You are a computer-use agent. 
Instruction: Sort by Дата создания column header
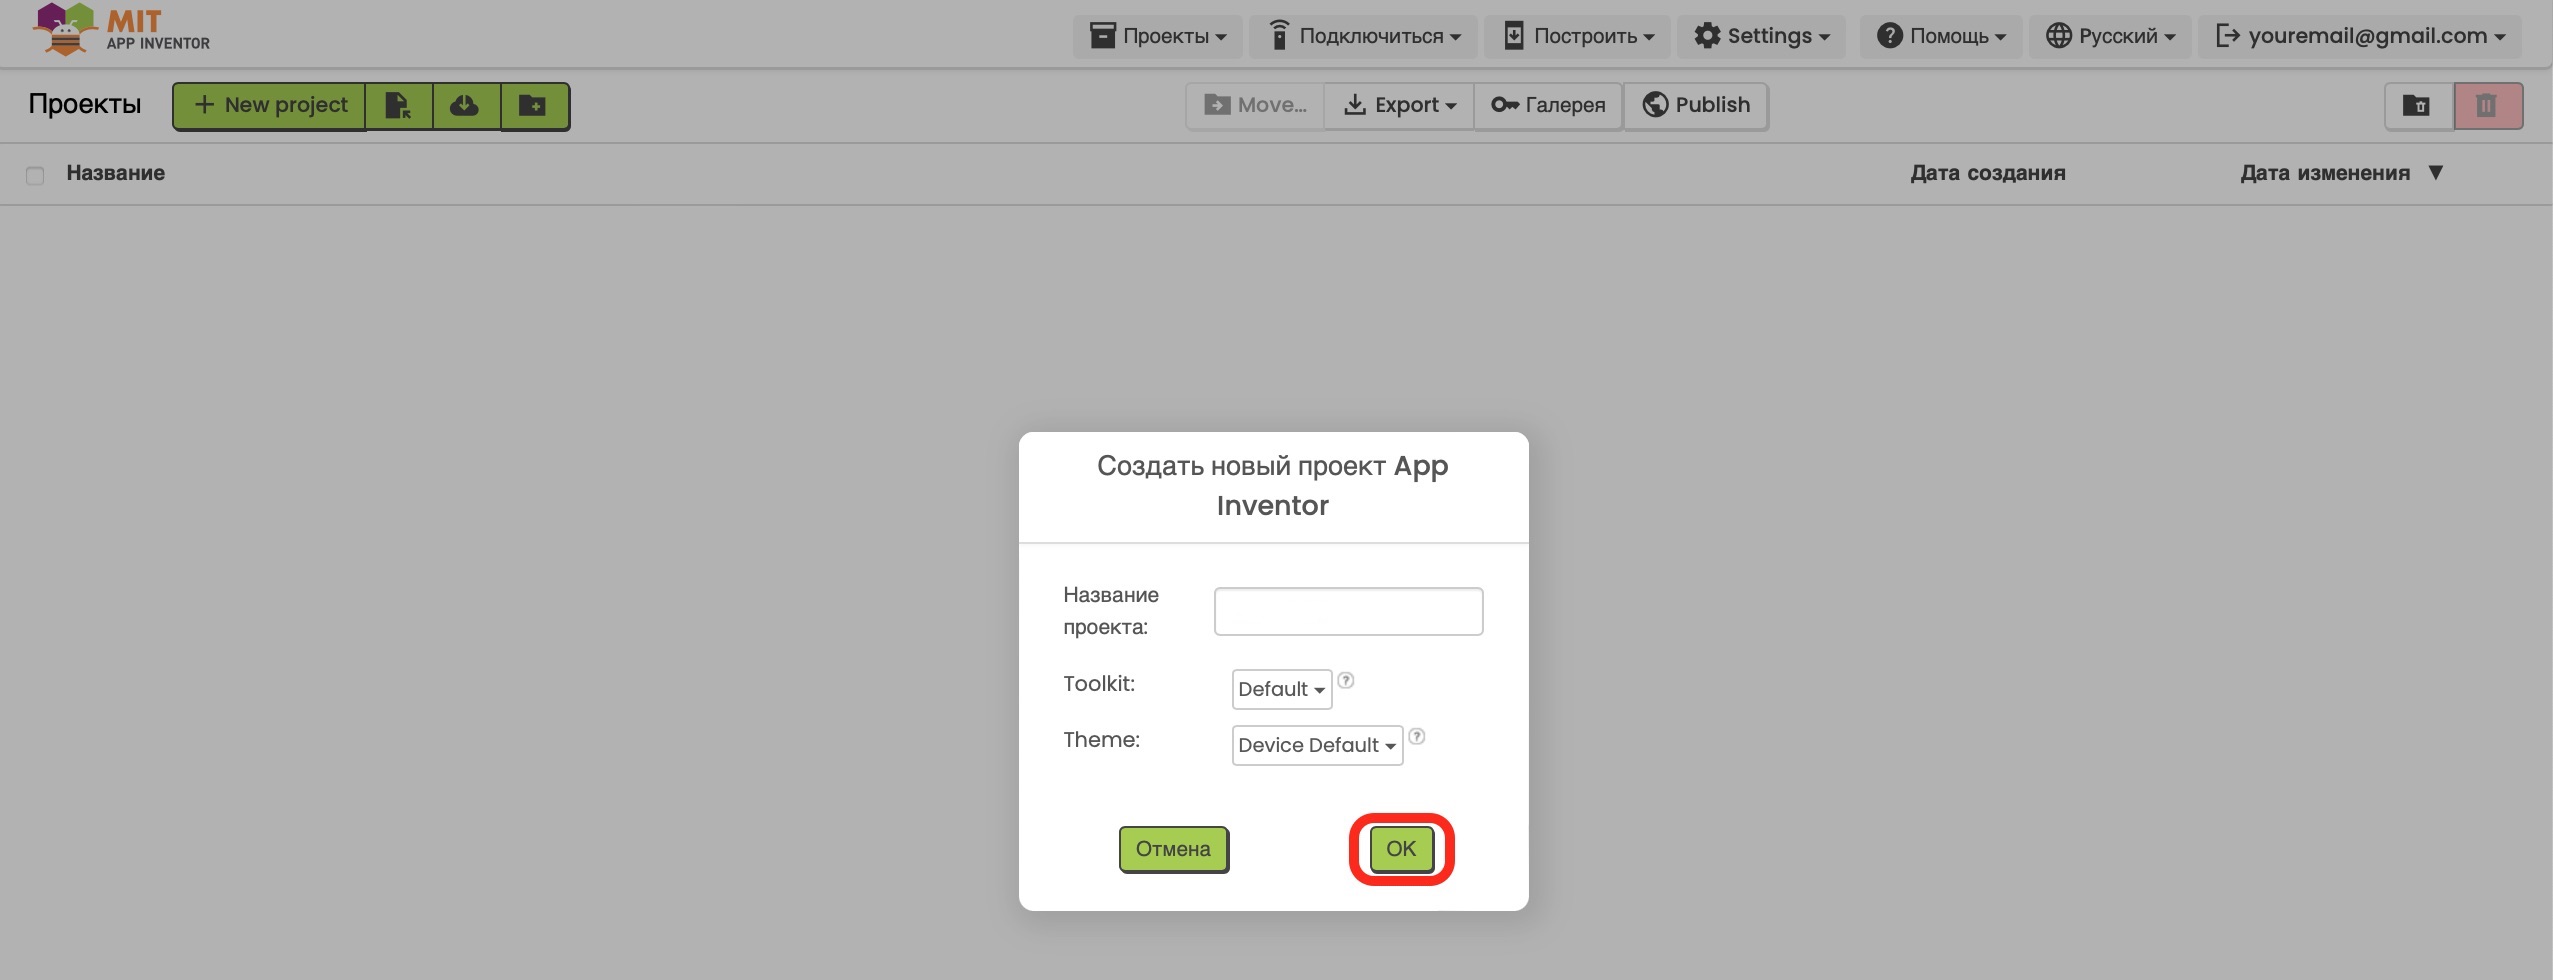pos(1987,173)
